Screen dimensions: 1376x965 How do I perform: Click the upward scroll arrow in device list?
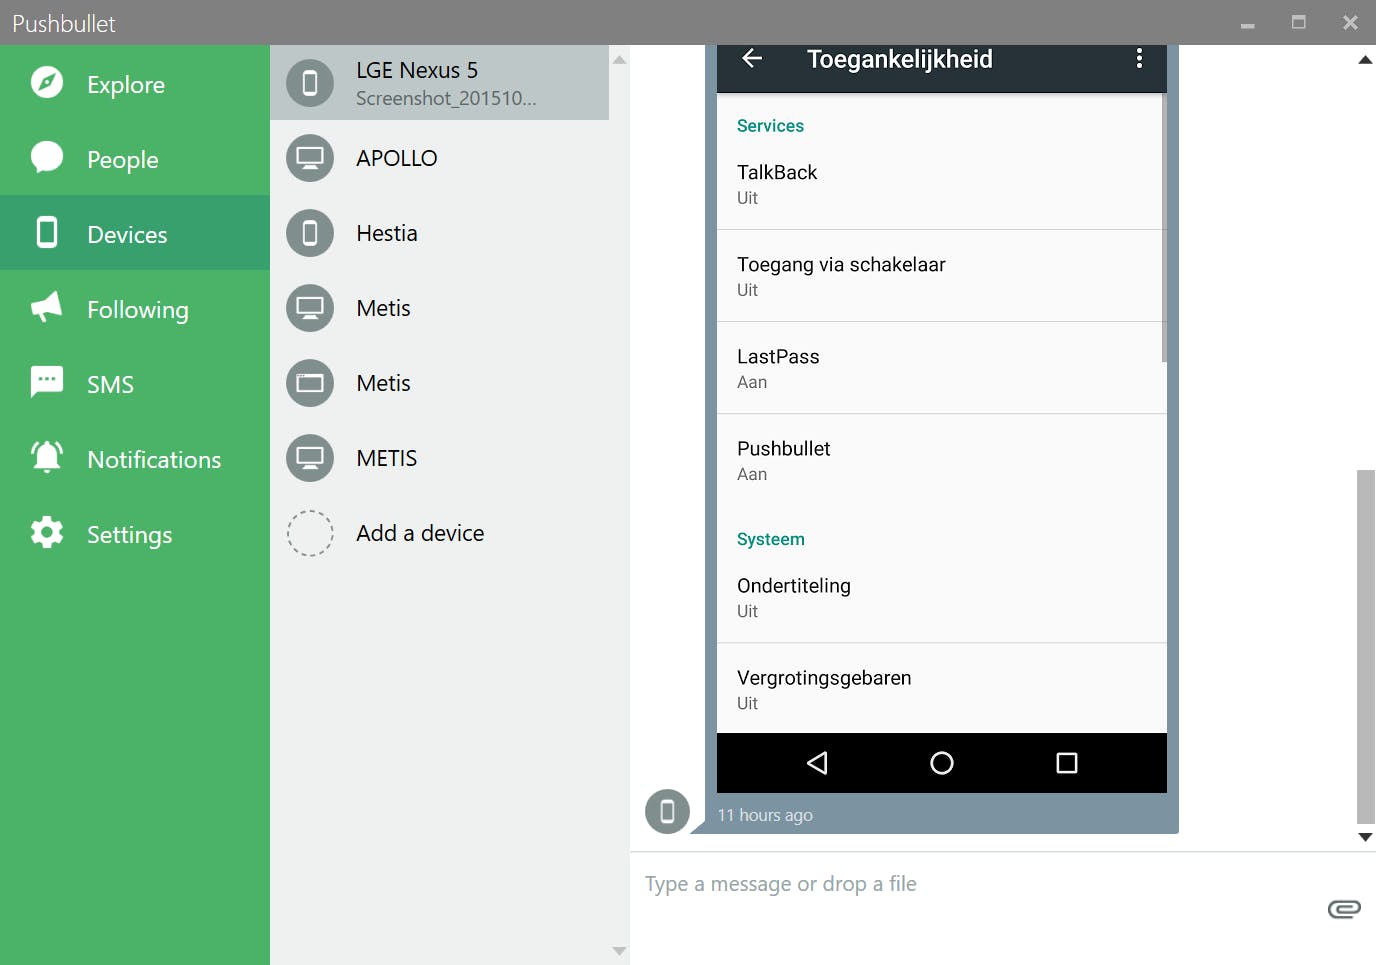coord(619,59)
